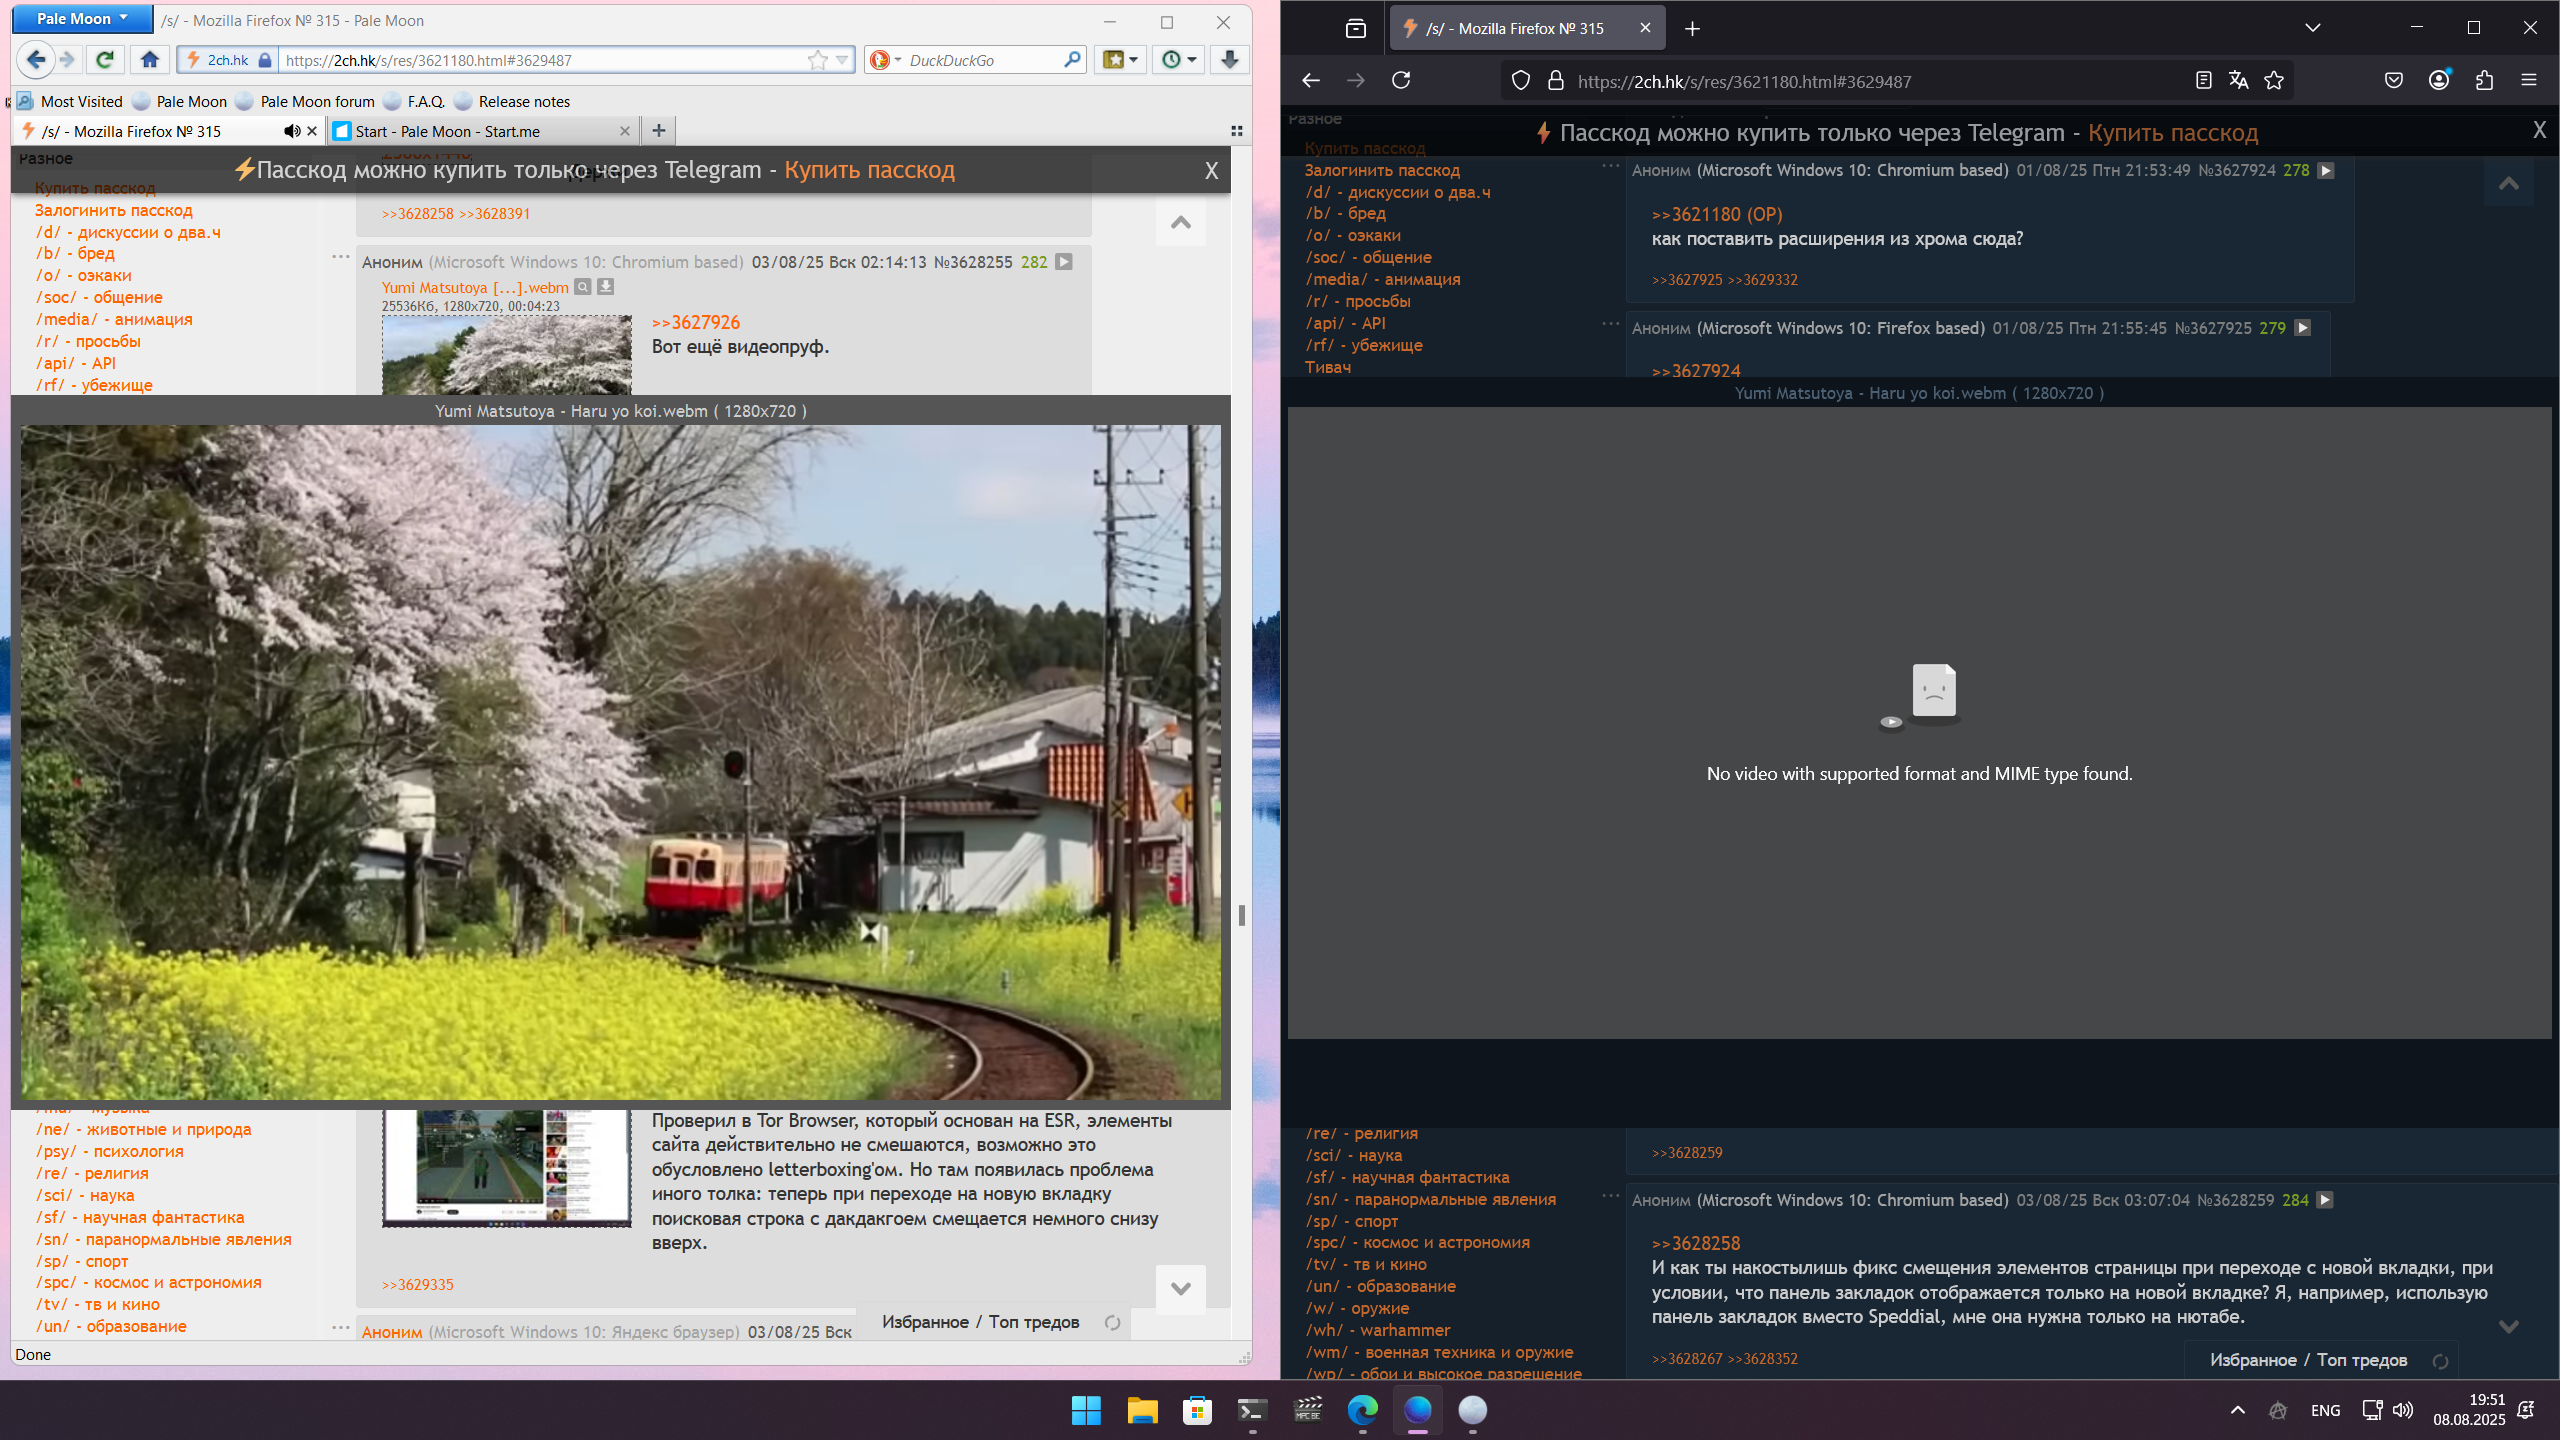The width and height of the screenshot is (2560, 1440).
Task: Click Залогинить пасскод in Firefox sidebar
Action: click(1381, 170)
